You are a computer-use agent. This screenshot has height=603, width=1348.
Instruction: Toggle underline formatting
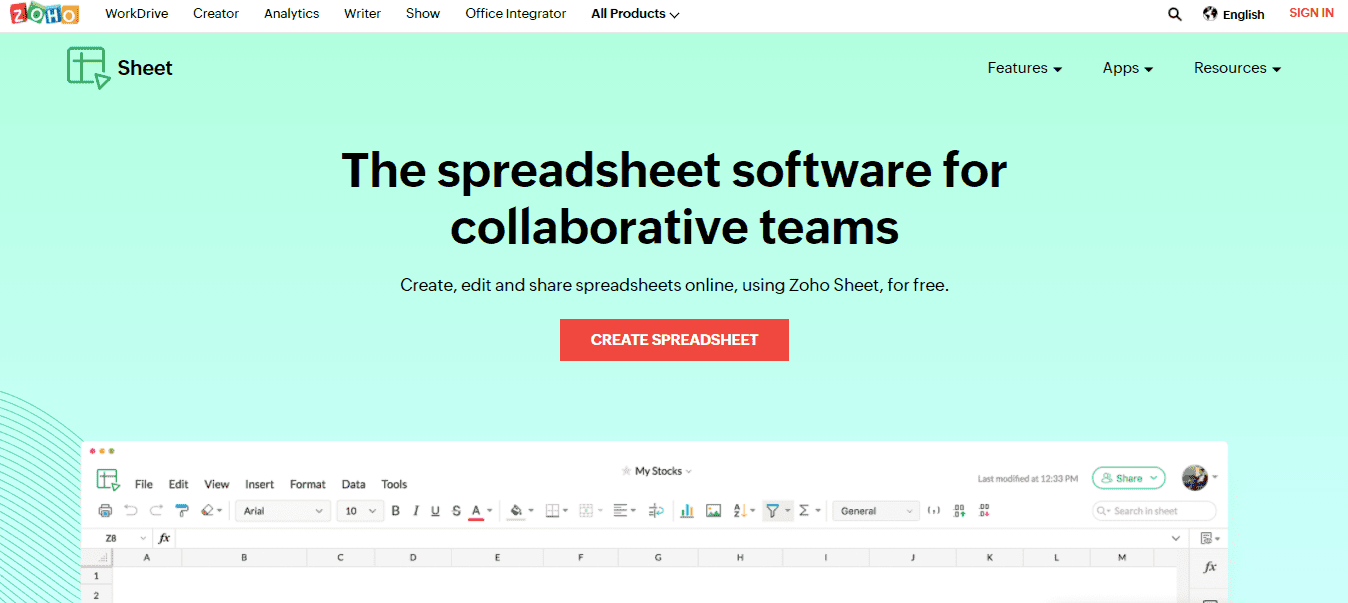click(x=435, y=511)
